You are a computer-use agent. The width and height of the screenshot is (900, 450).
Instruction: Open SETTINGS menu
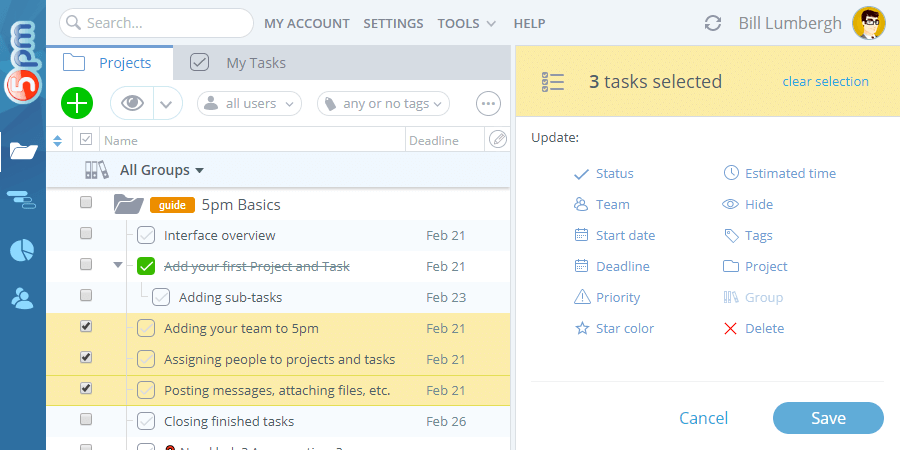pyautogui.click(x=393, y=24)
